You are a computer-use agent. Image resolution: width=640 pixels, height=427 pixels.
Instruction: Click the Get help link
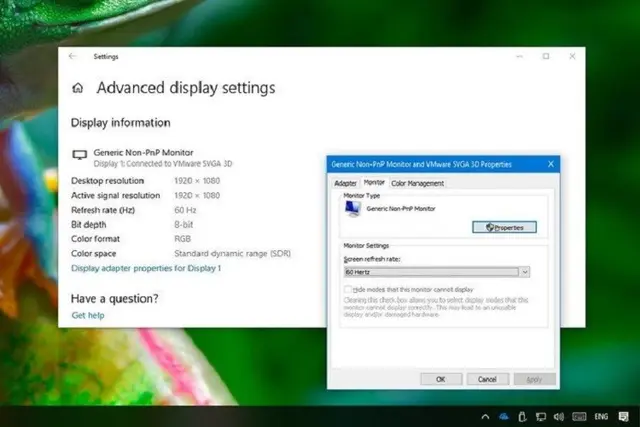pyautogui.click(x=88, y=315)
